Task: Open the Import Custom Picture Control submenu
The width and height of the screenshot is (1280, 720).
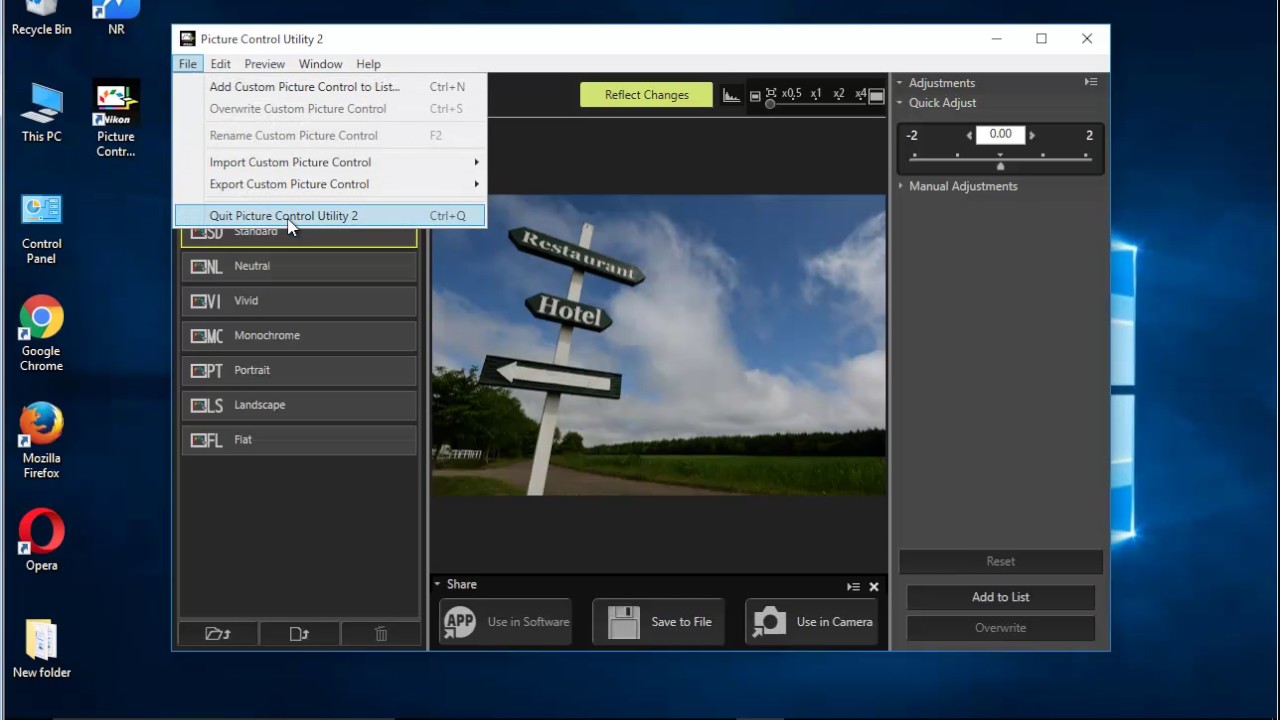Action: 330,162
